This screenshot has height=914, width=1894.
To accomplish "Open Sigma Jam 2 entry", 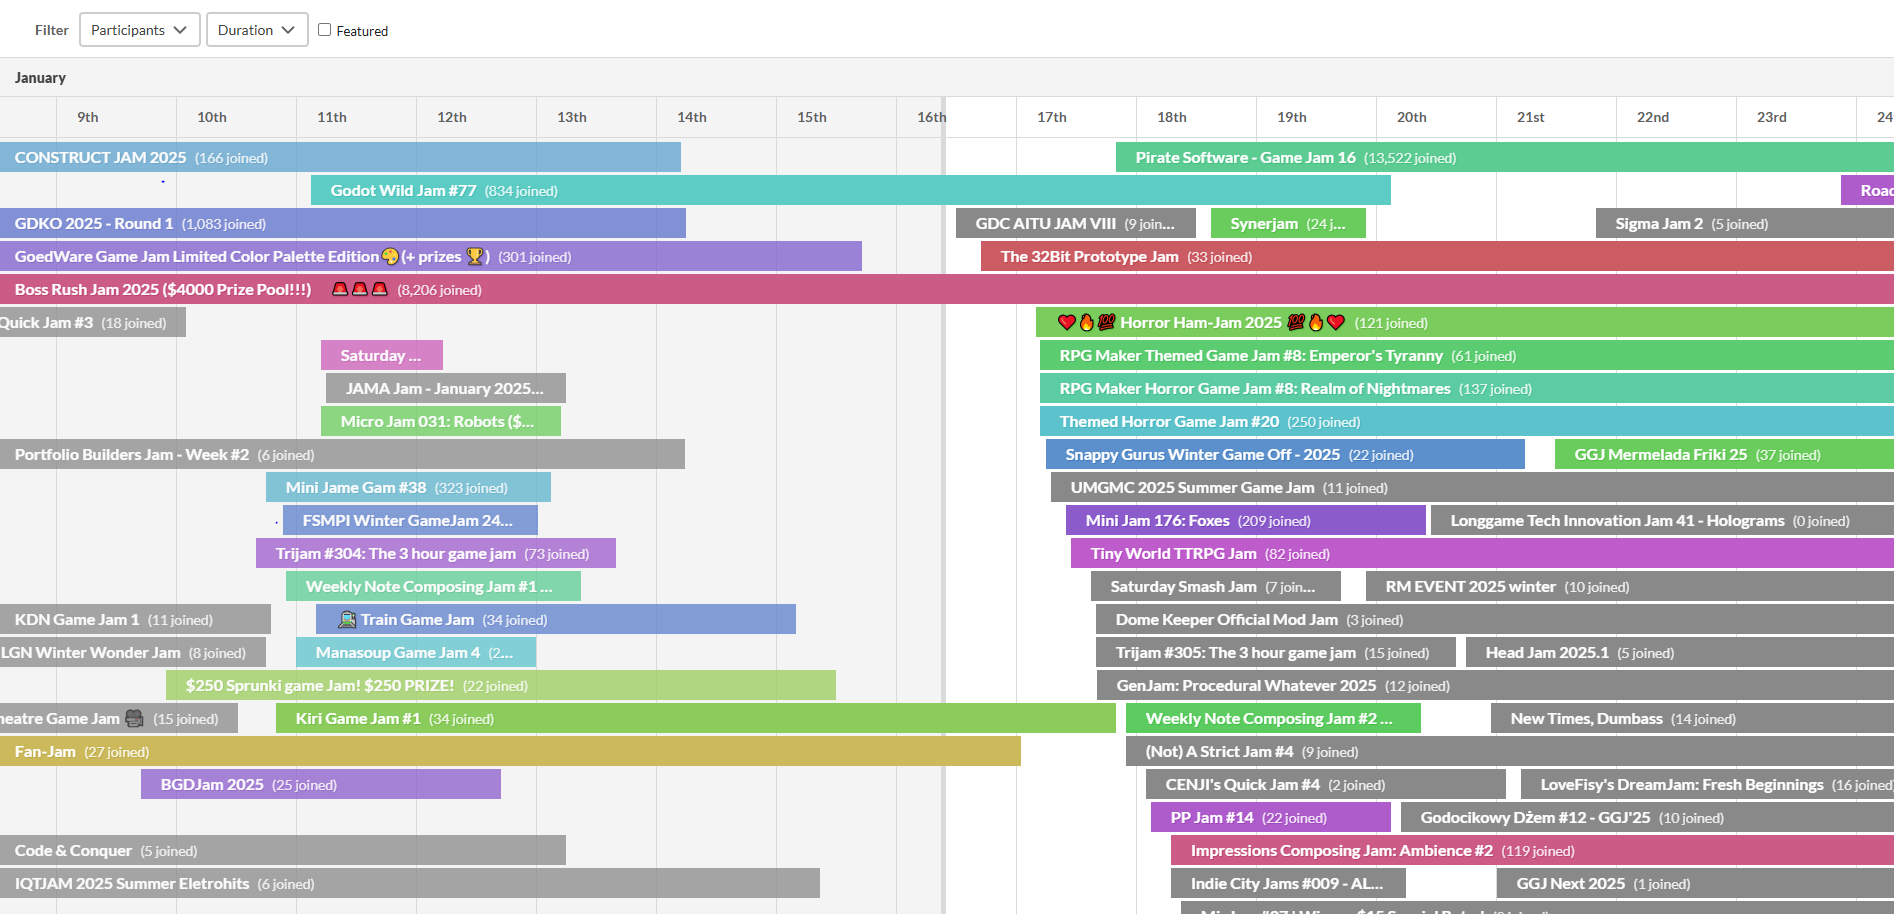I will (1745, 224).
